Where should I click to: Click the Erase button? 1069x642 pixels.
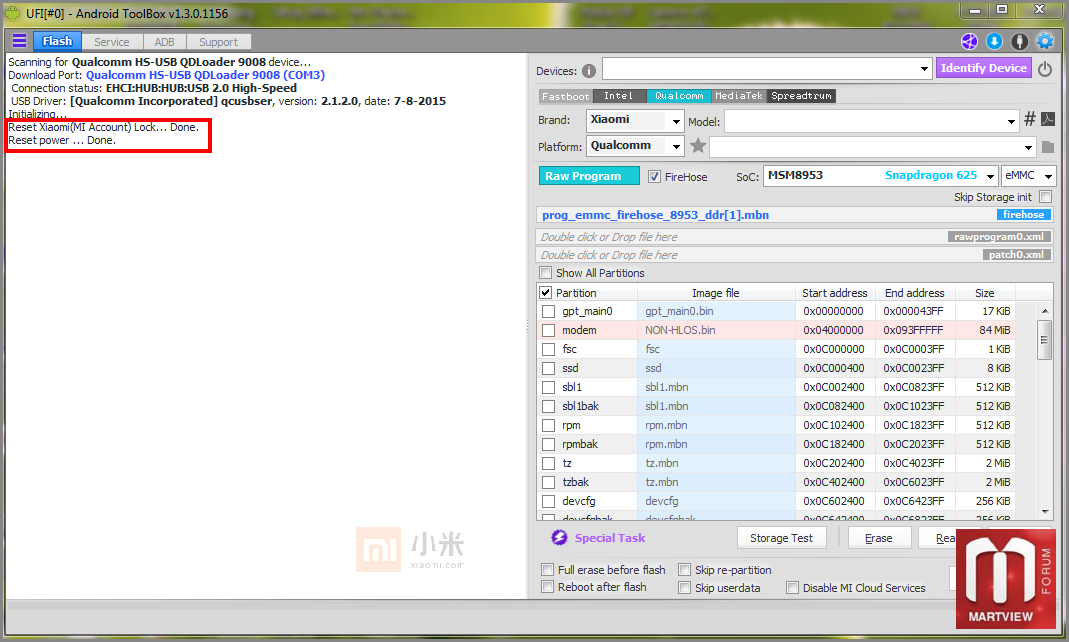pyautogui.click(x=879, y=538)
